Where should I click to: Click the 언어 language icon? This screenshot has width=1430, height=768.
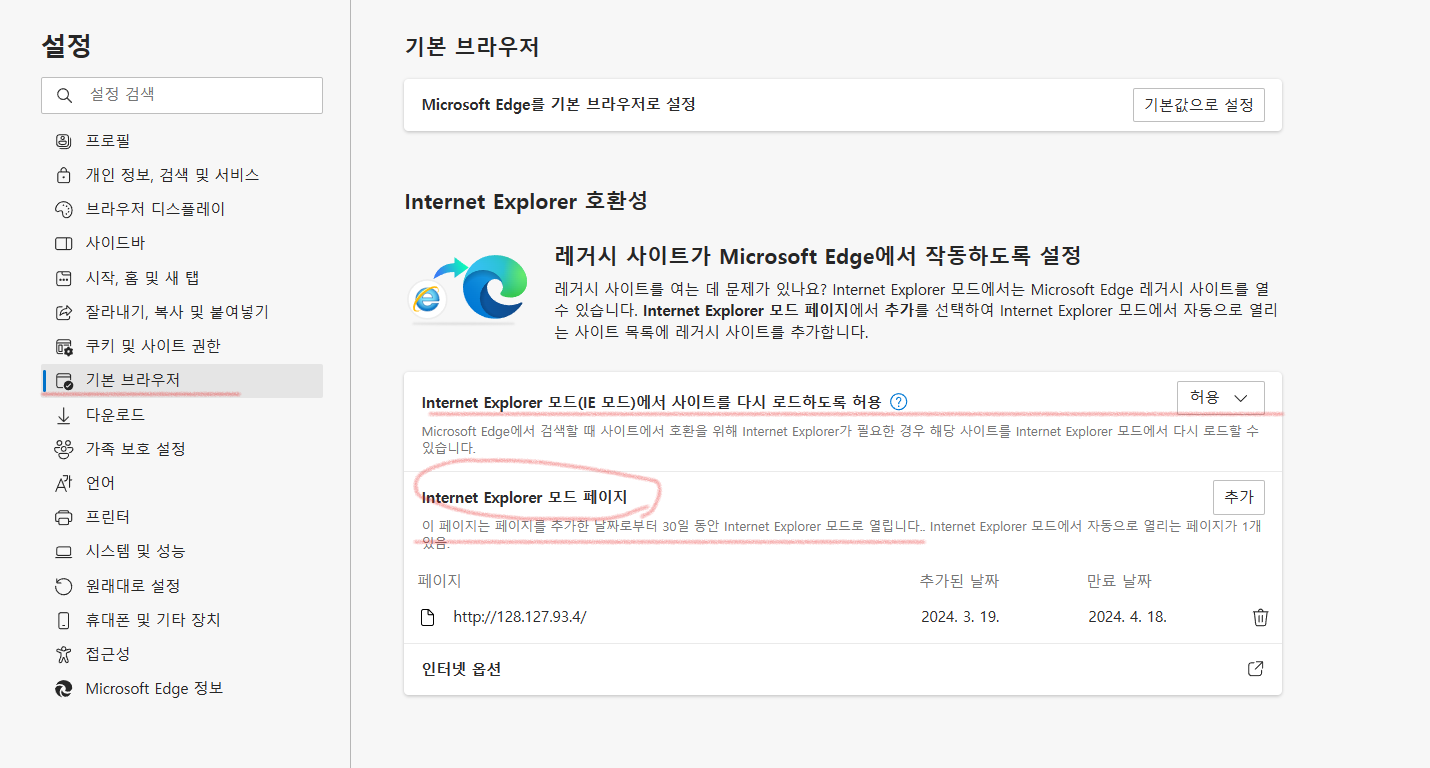point(64,483)
